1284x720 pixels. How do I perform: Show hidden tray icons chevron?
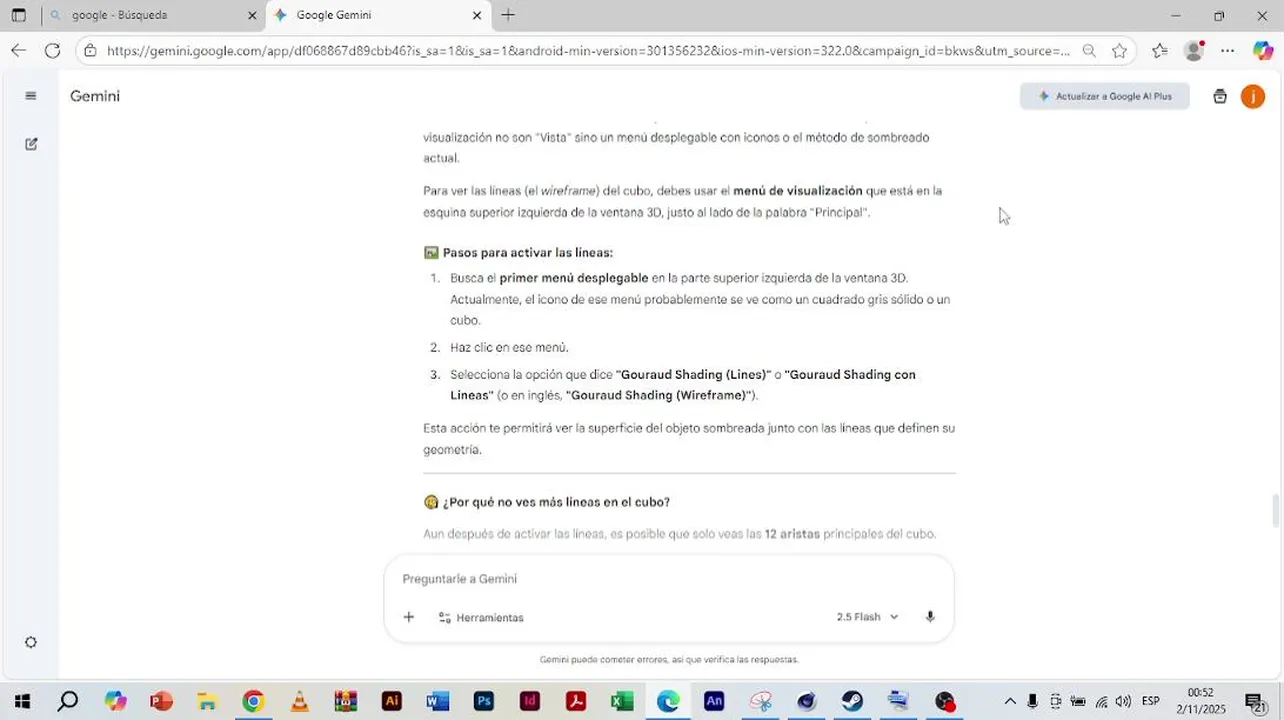point(1010,702)
